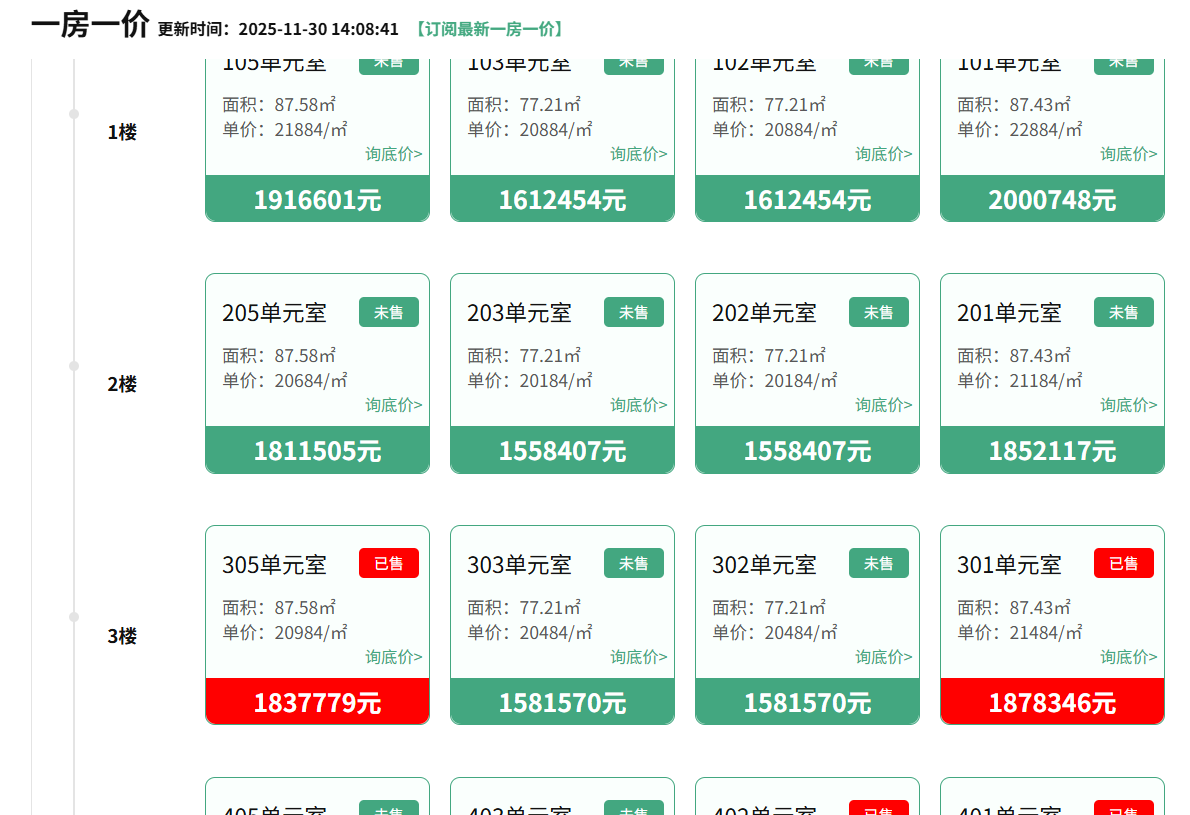Click the 1852117元 price bar
Viewport: 1190px width, 815px height.
pyautogui.click(x=1052, y=451)
